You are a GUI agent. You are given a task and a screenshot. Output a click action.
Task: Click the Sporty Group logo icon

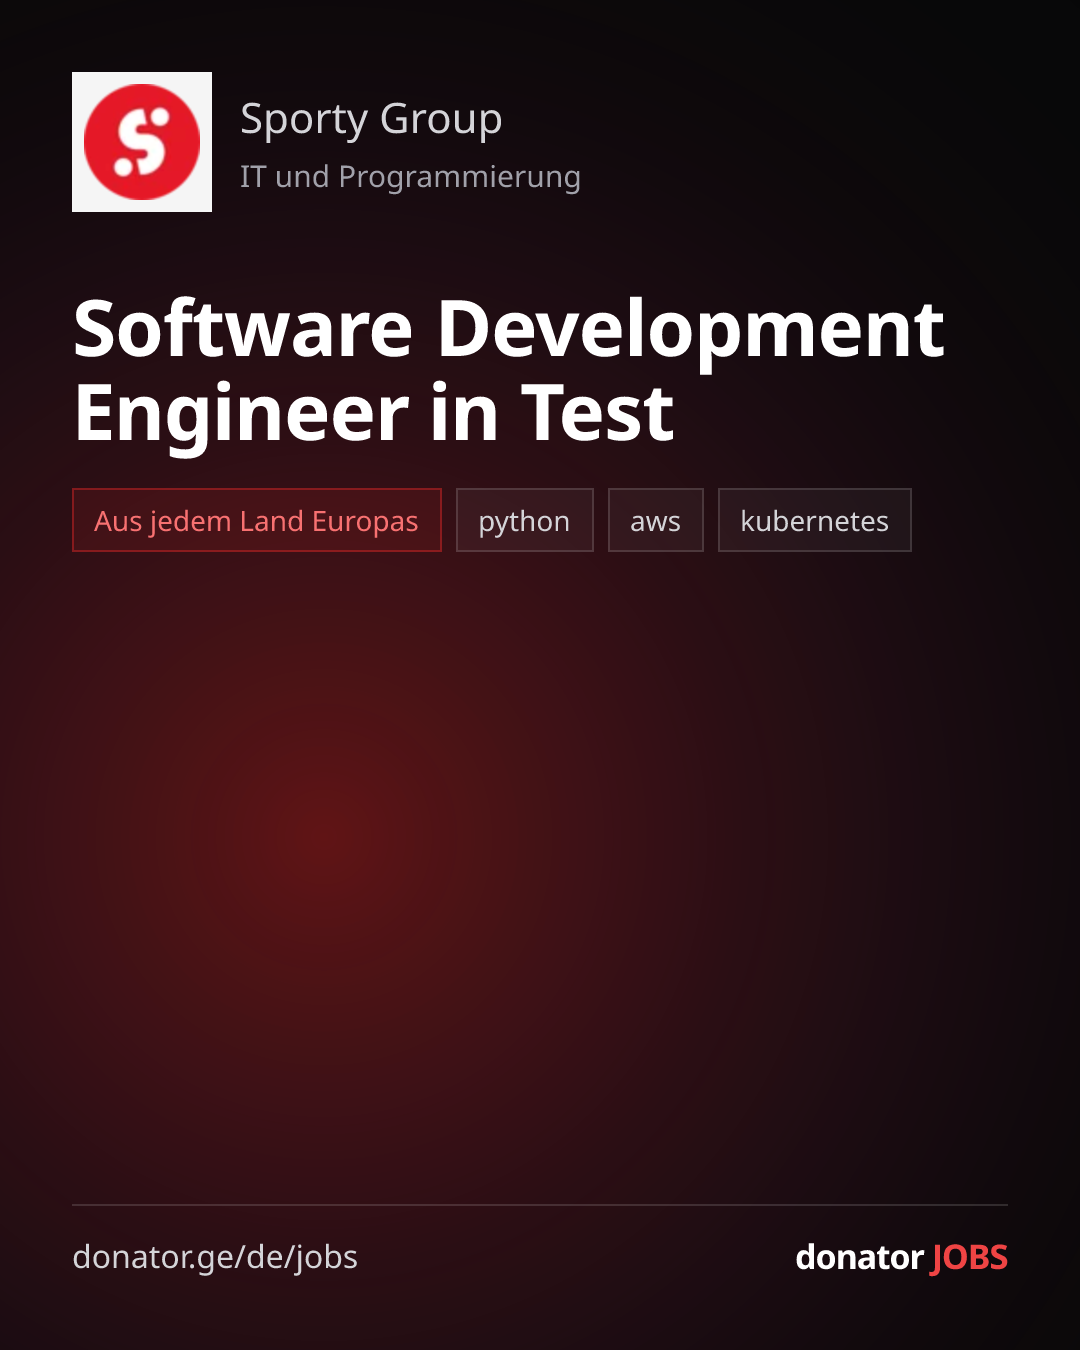pyautogui.click(x=142, y=142)
